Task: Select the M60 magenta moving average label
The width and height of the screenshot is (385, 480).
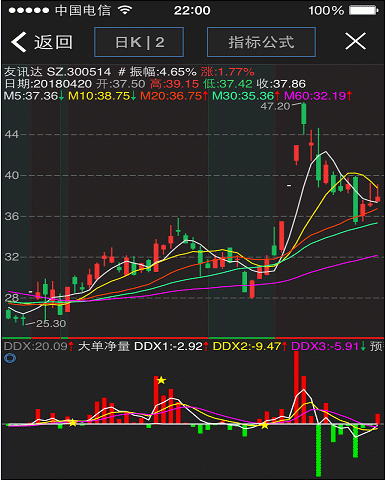Action: 318,96
